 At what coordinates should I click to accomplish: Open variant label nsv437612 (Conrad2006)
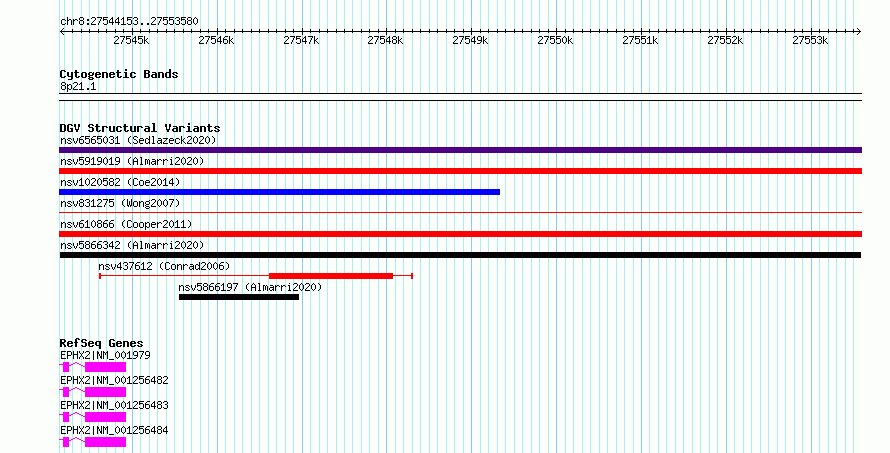click(x=164, y=266)
